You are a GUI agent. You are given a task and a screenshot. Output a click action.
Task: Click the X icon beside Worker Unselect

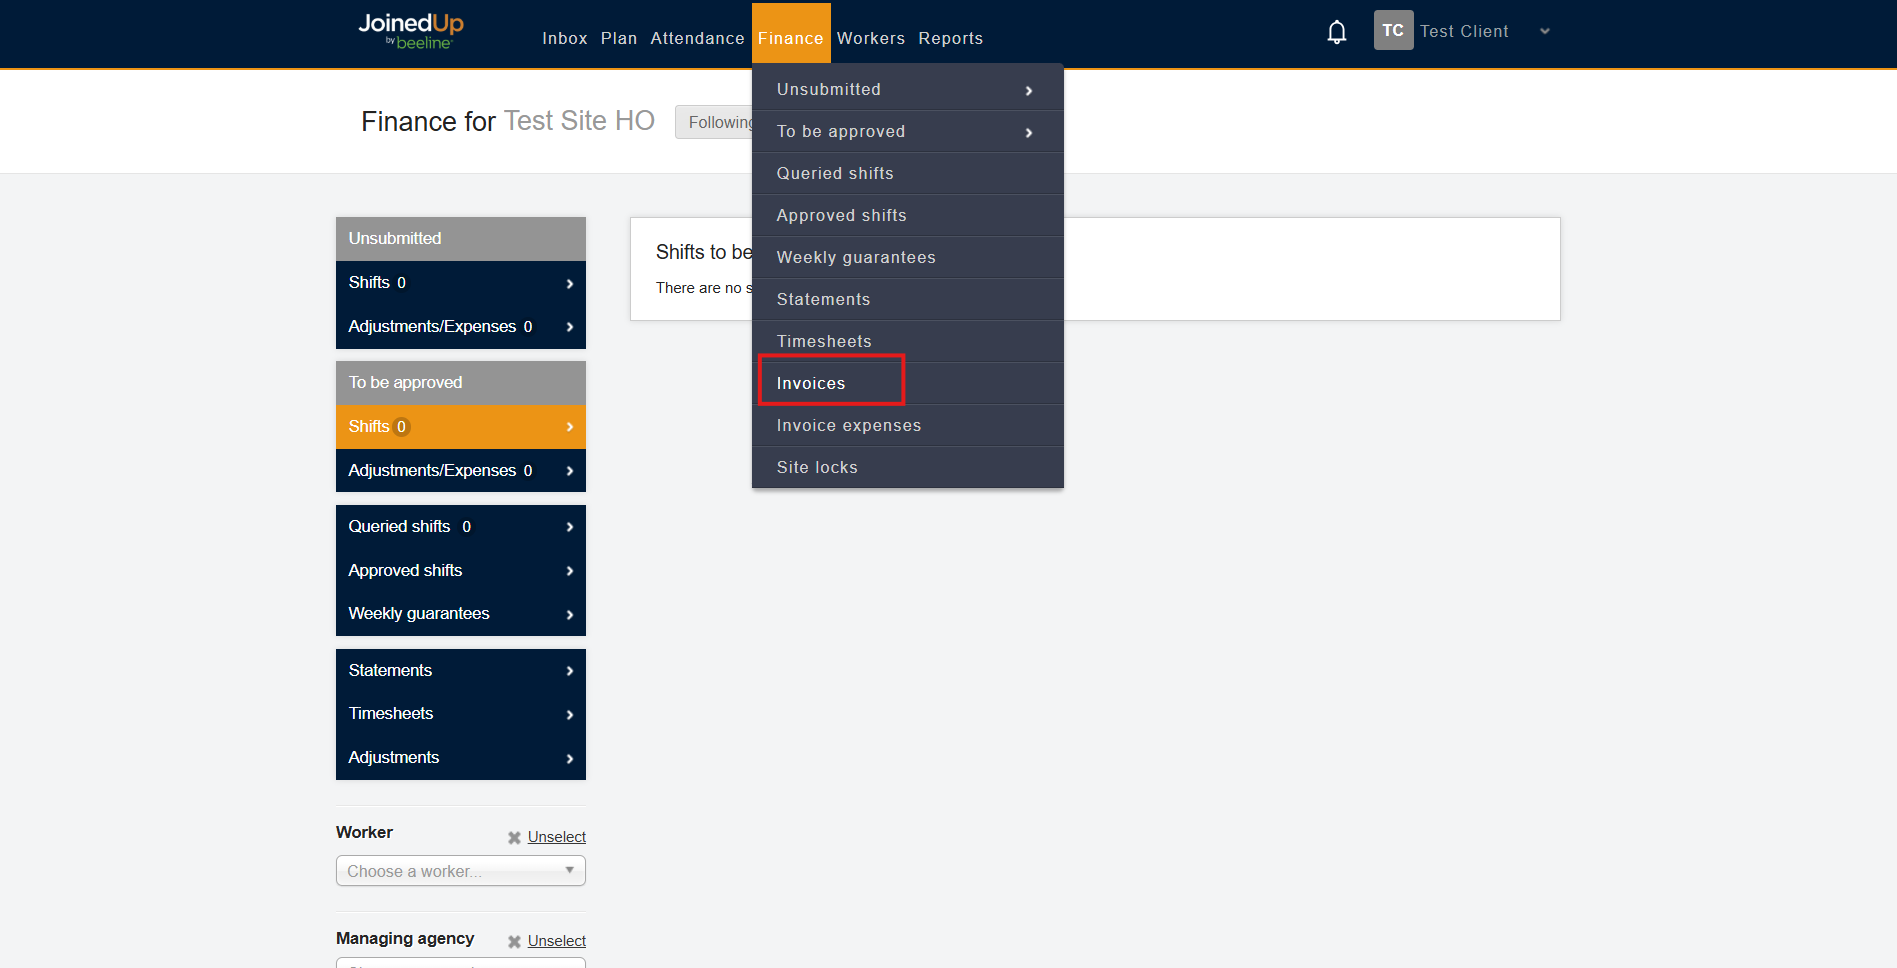point(514,838)
